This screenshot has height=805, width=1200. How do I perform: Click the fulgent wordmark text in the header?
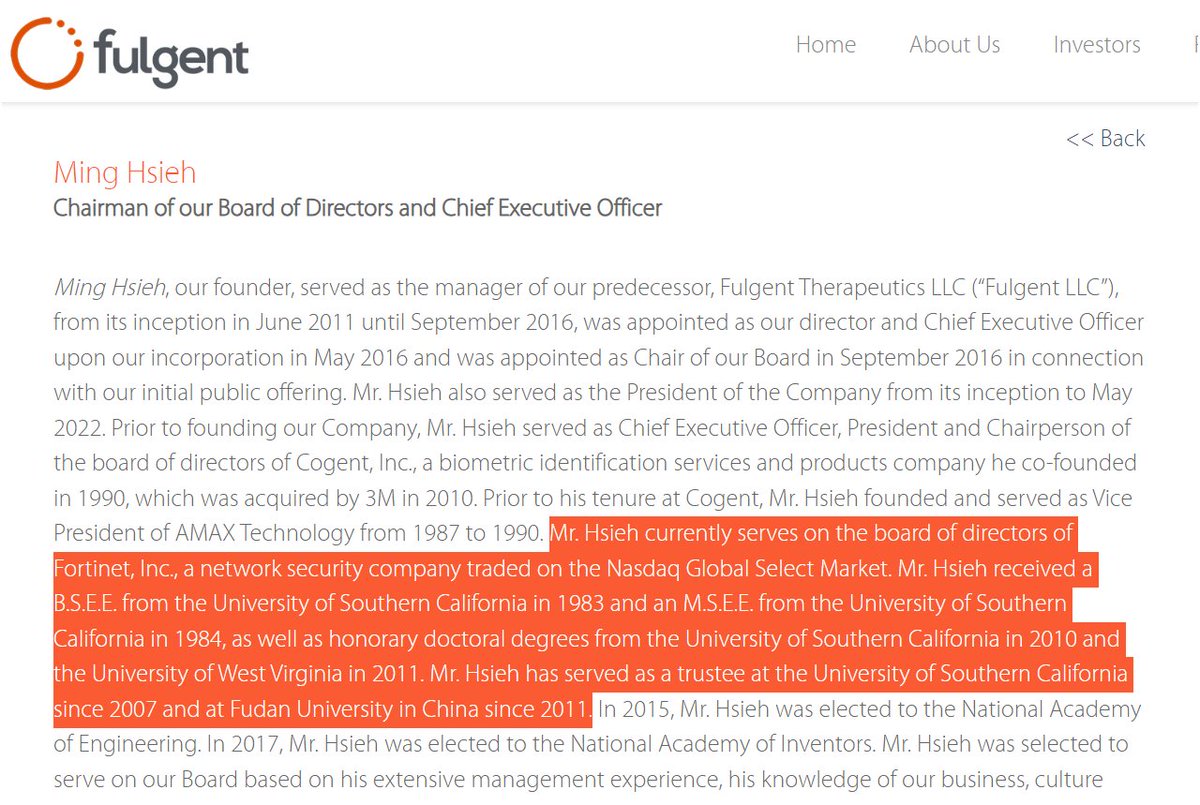(172, 51)
